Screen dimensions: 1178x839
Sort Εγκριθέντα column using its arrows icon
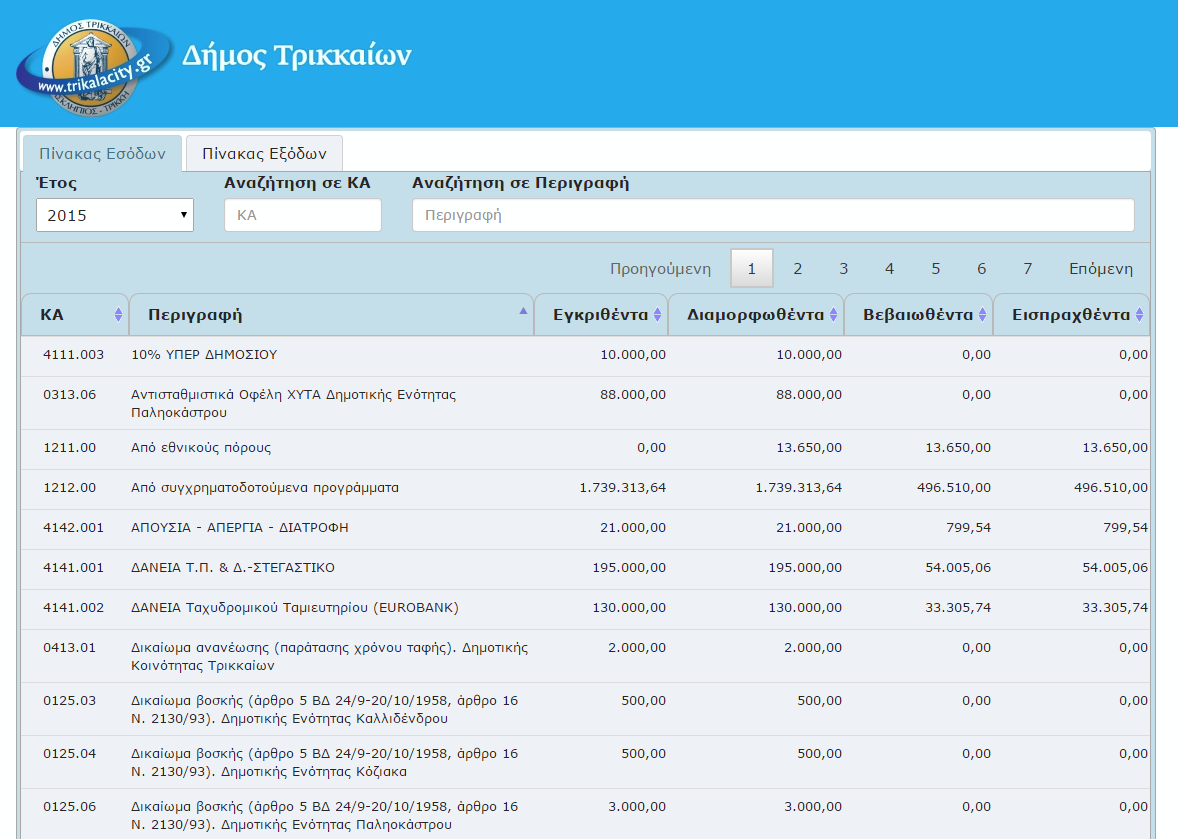coord(657,315)
